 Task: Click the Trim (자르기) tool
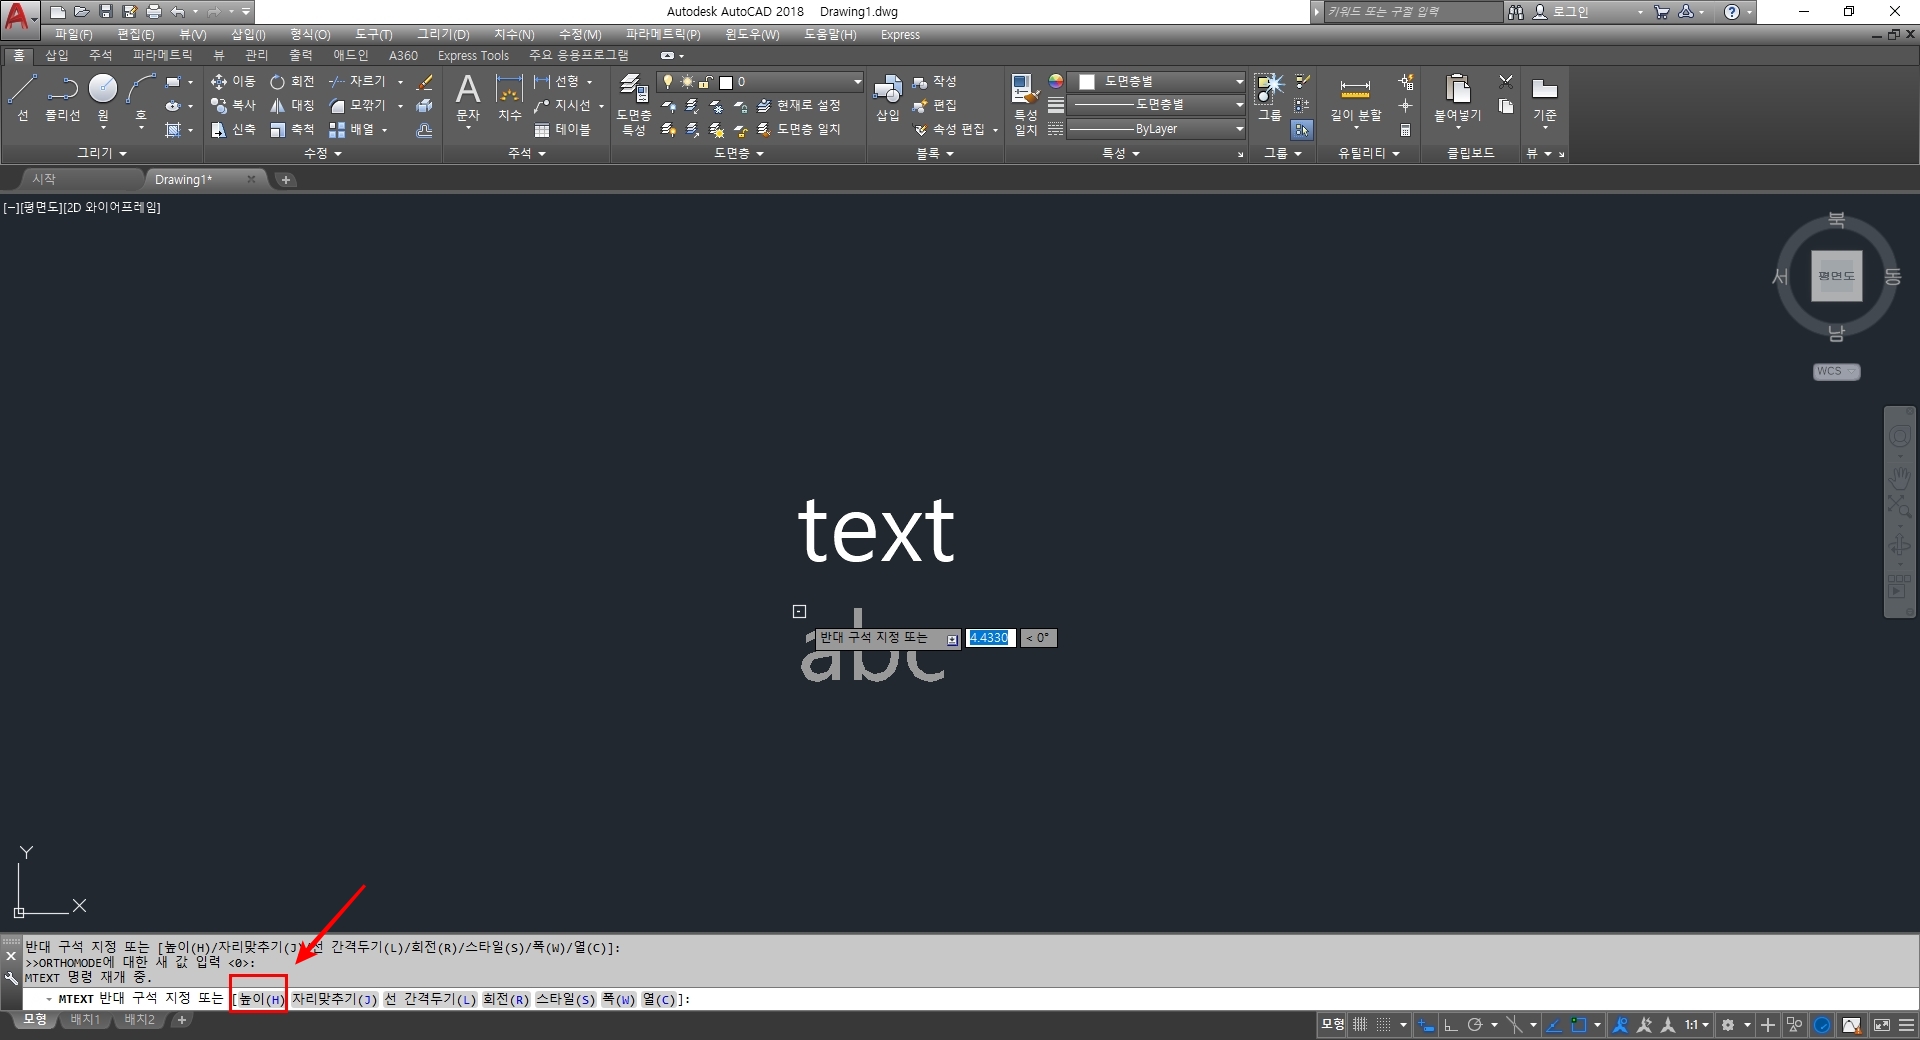click(357, 82)
